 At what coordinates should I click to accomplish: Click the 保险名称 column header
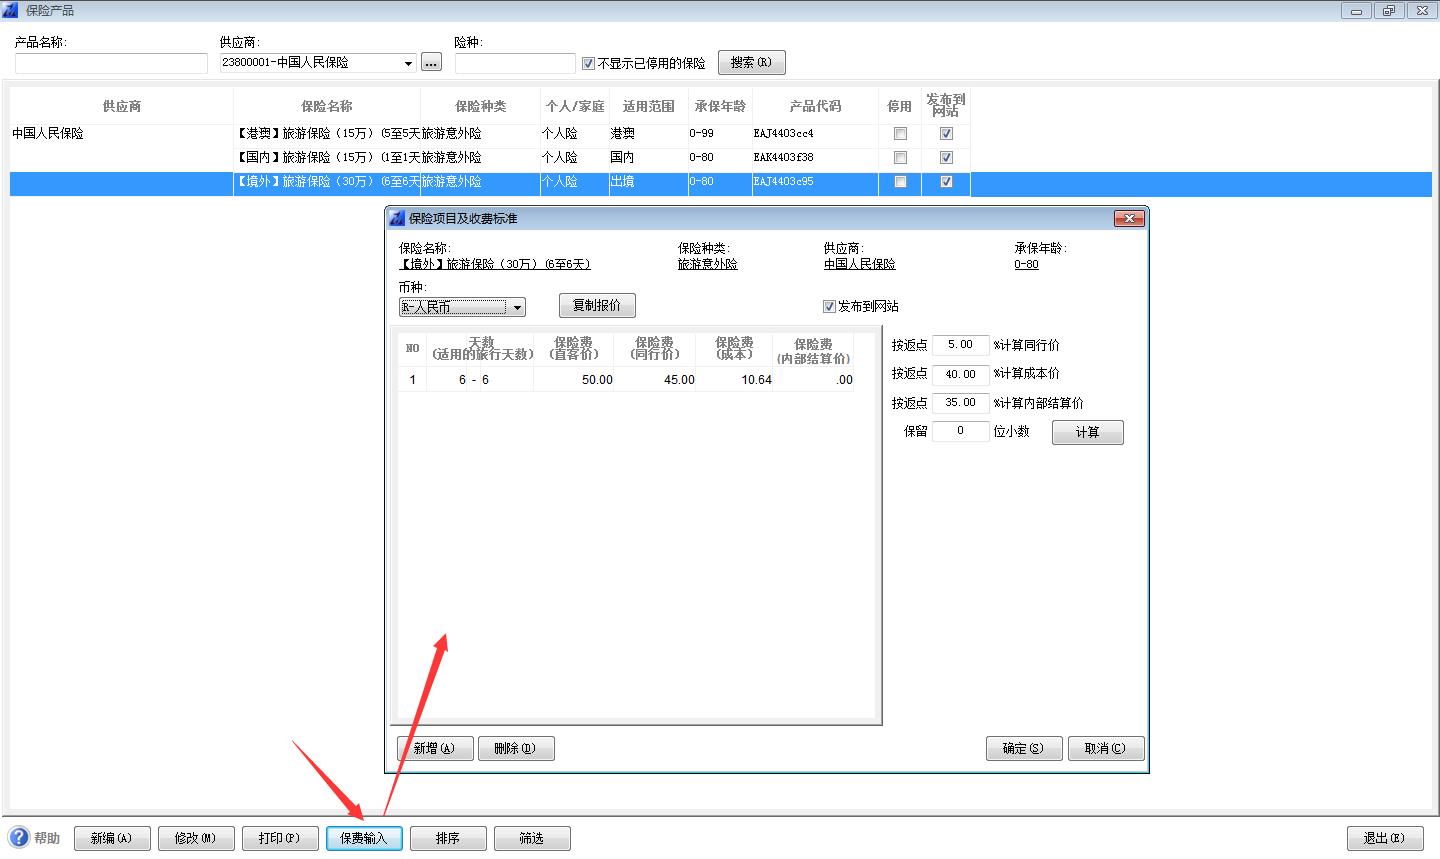[x=327, y=106]
